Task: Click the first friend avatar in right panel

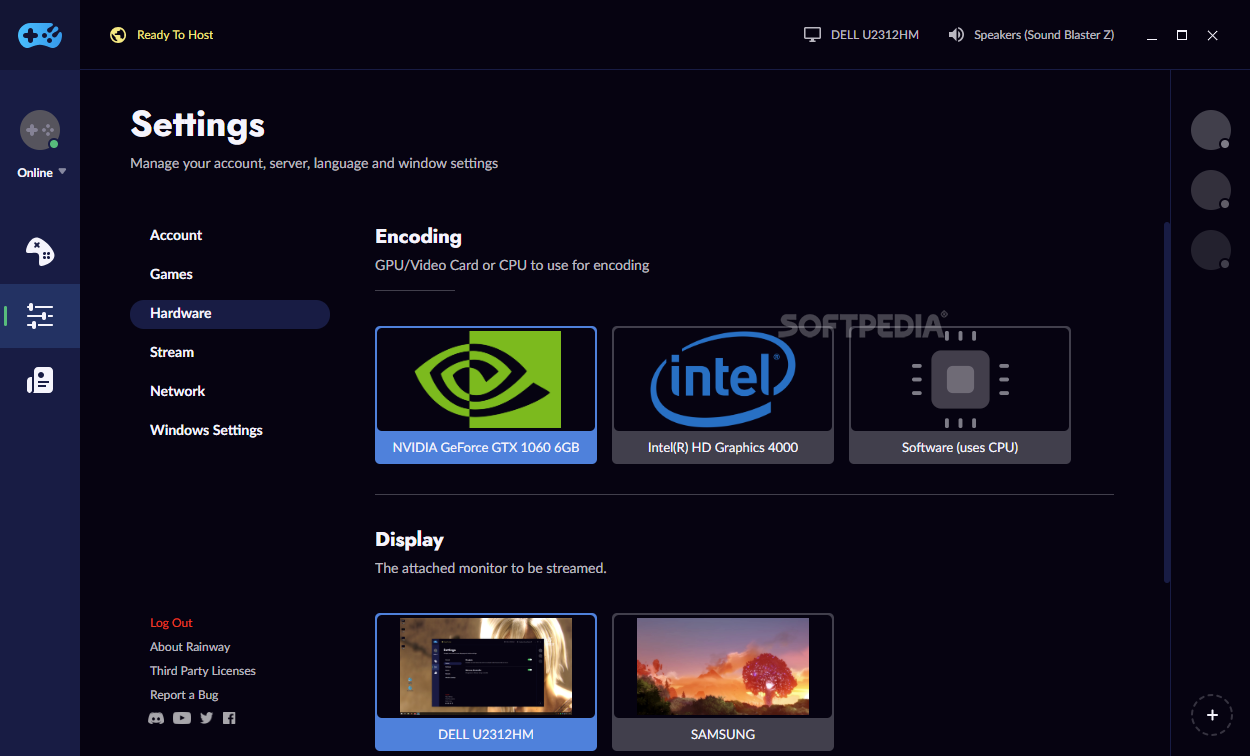Action: 1211,130
